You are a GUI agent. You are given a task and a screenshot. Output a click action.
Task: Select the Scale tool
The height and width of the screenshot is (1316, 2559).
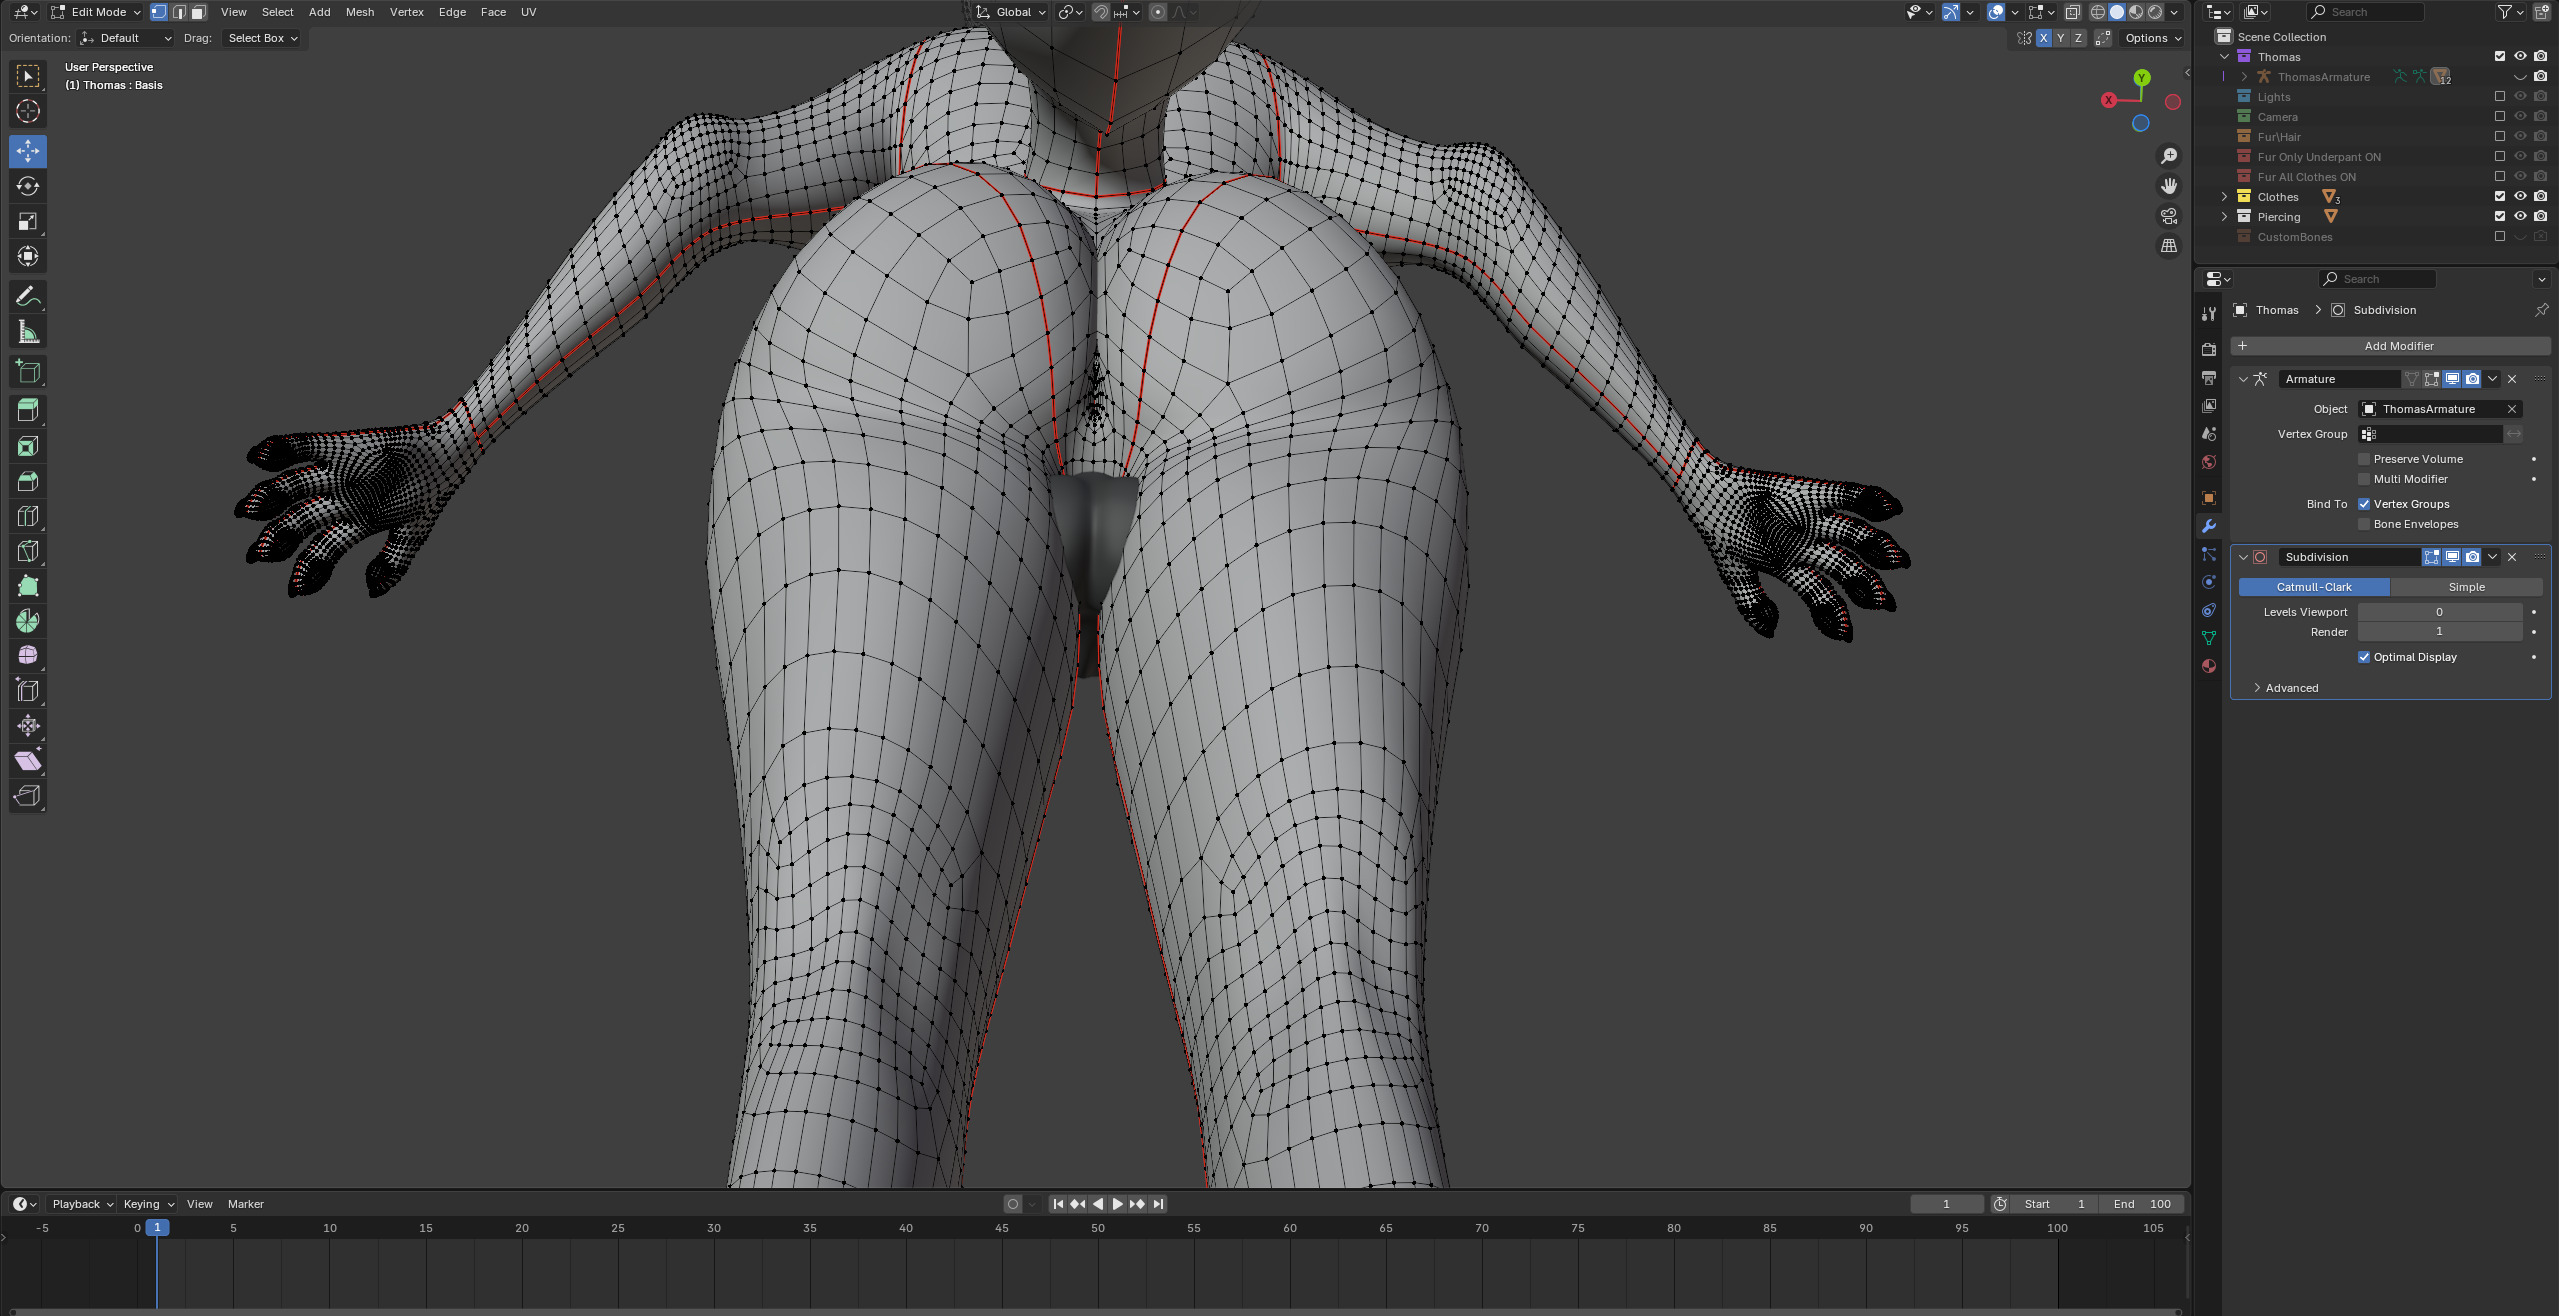click(28, 221)
